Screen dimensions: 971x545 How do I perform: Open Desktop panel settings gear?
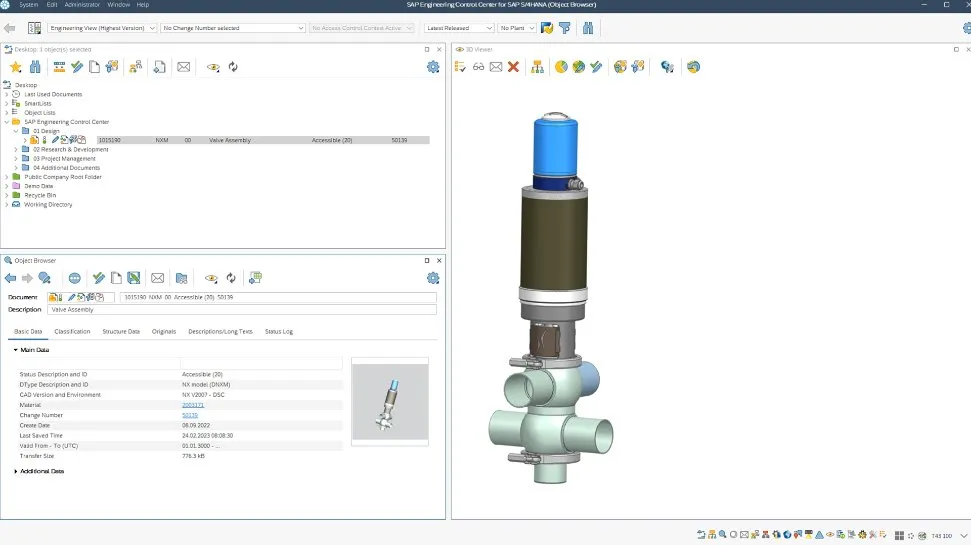pos(433,67)
